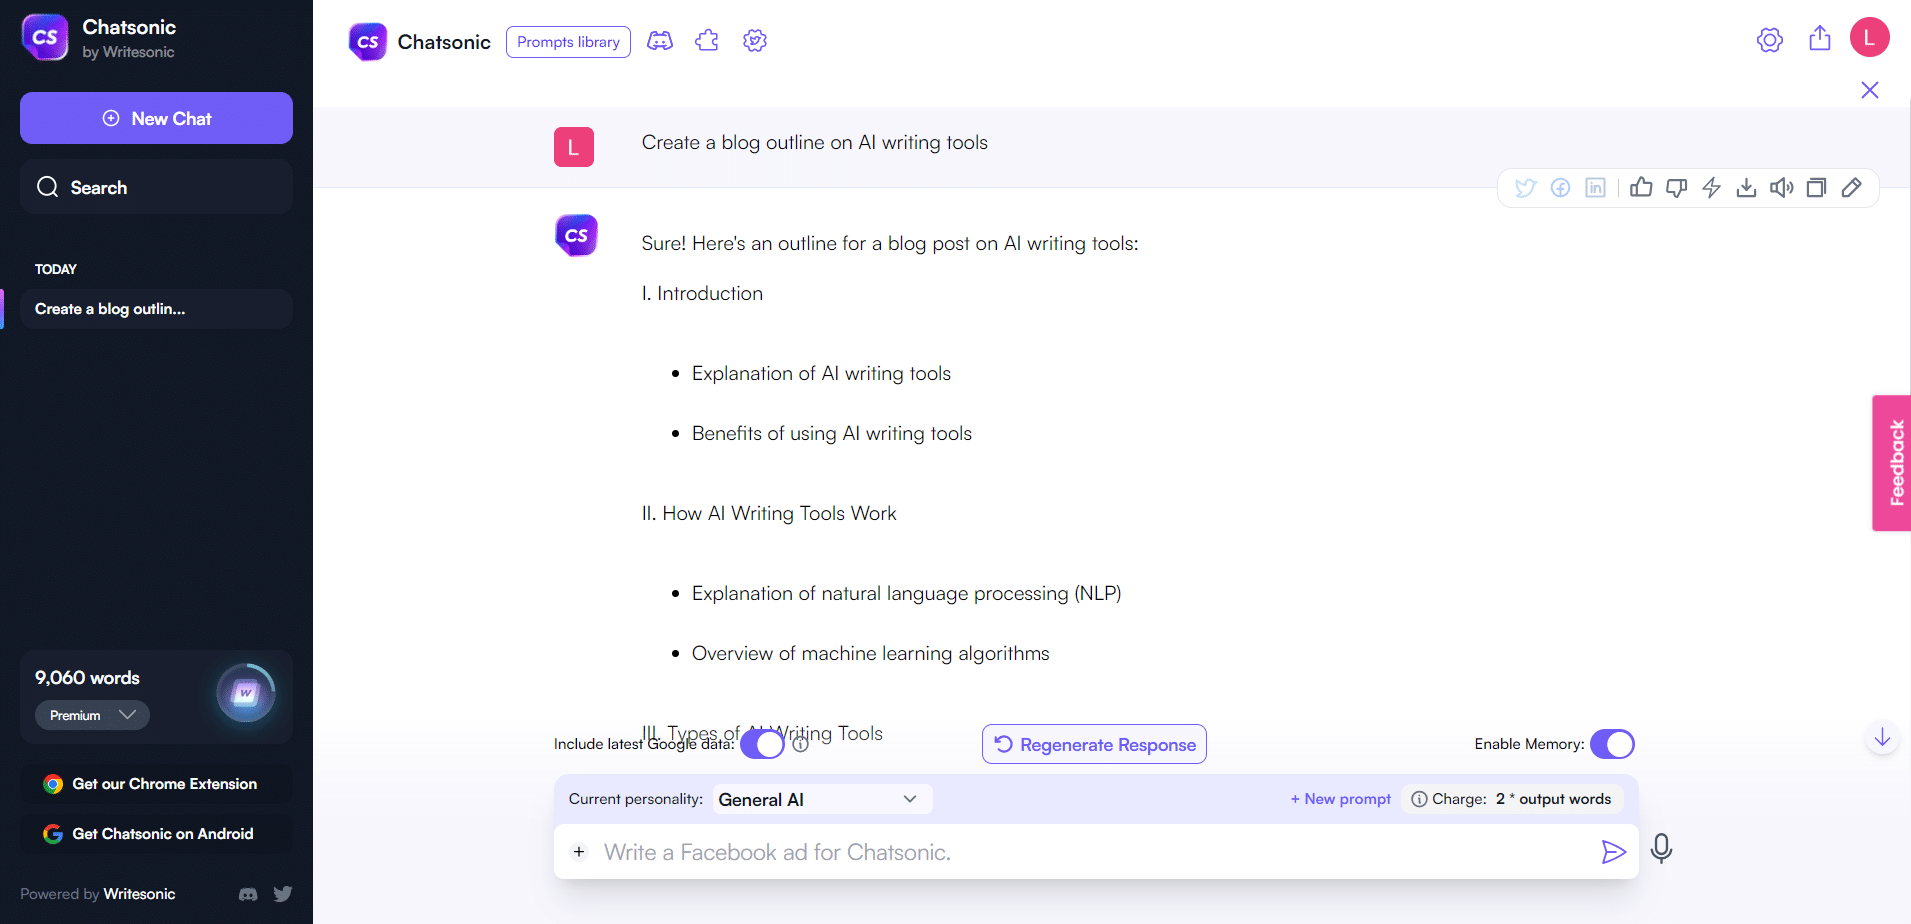Click heading 'I. Introduction'
The width and height of the screenshot is (1911, 924).
tap(702, 293)
